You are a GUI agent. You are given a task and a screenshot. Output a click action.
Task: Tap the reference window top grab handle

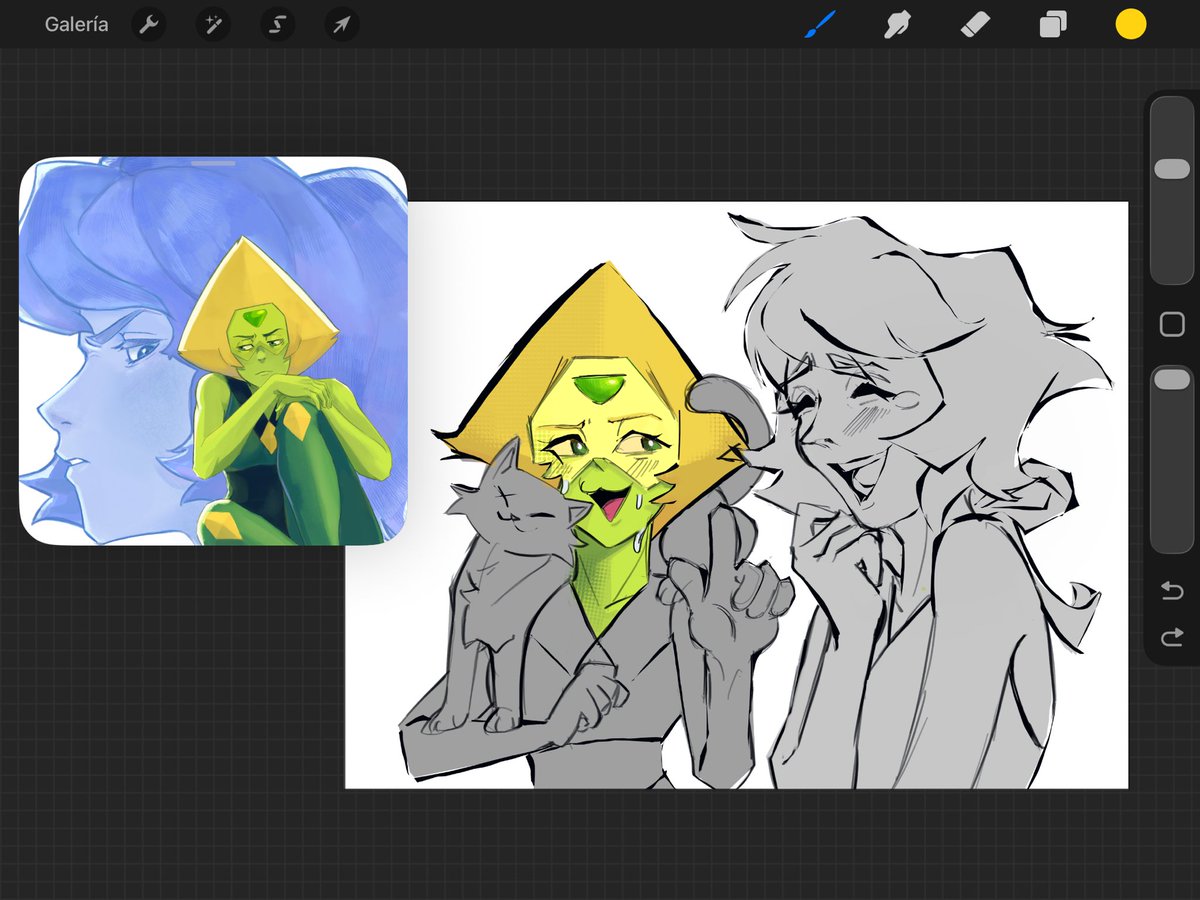click(x=212, y=162)
